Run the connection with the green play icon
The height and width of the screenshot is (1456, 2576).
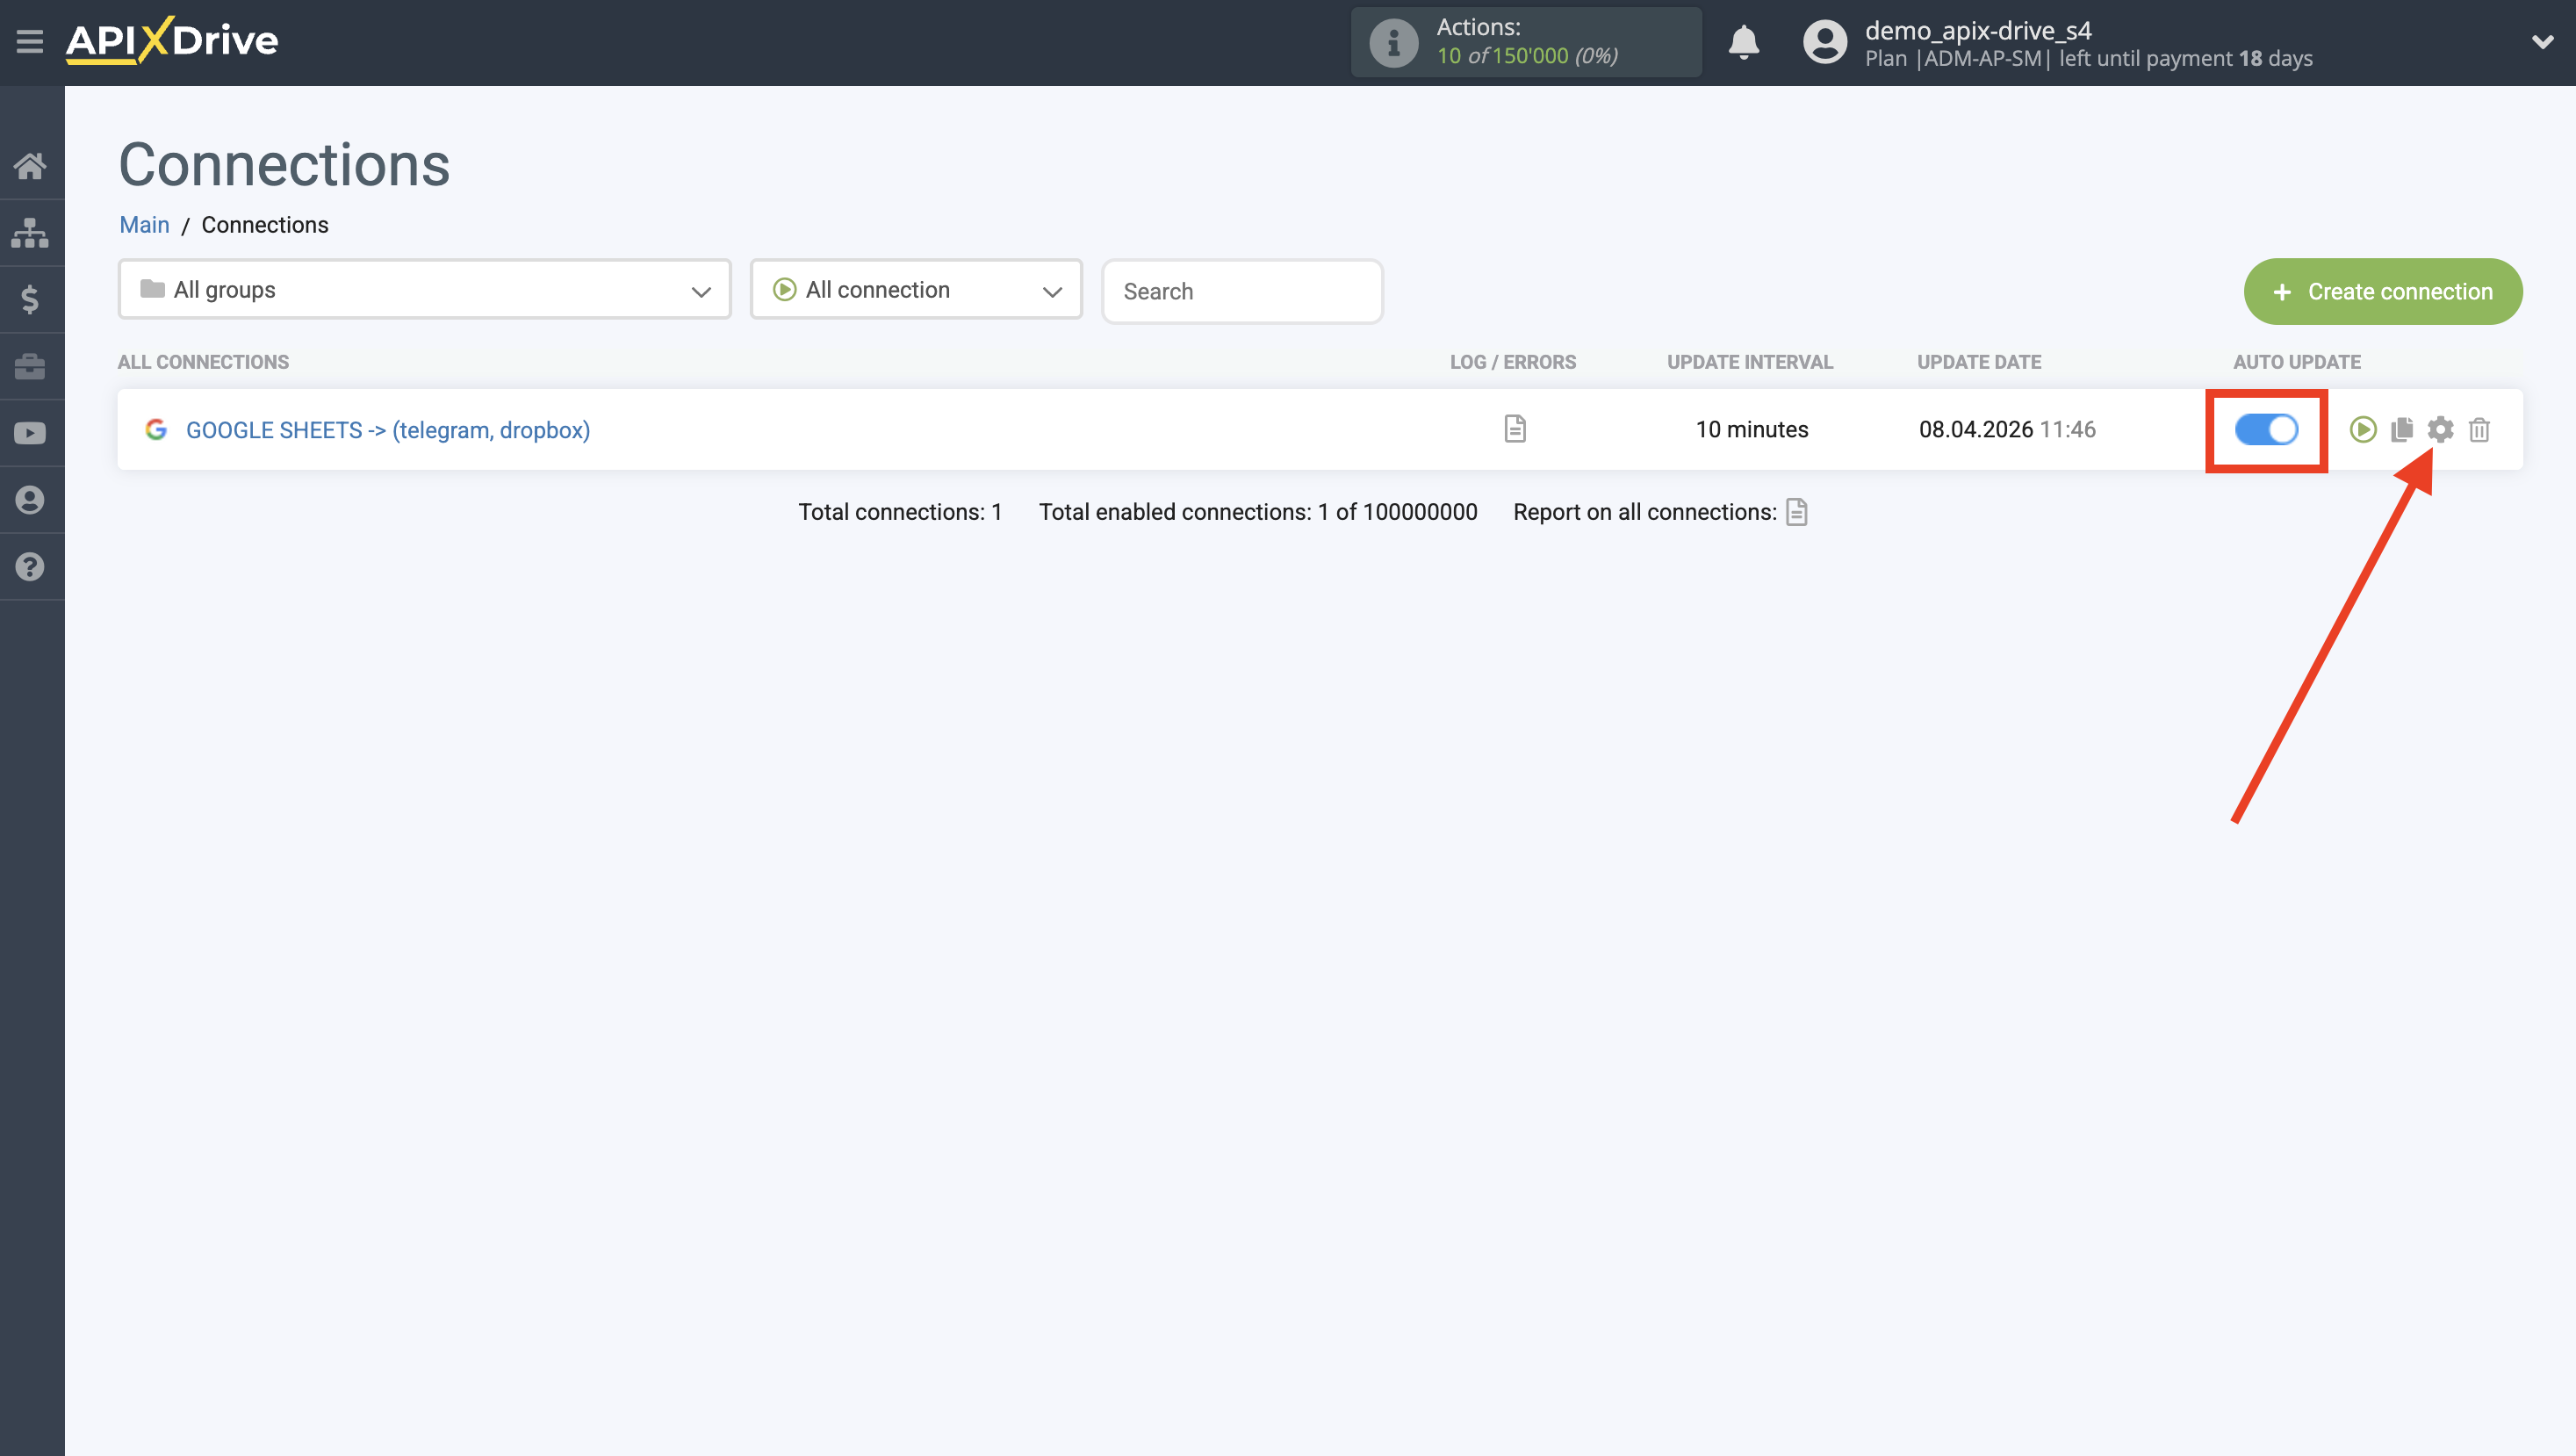pos(2362,429)
